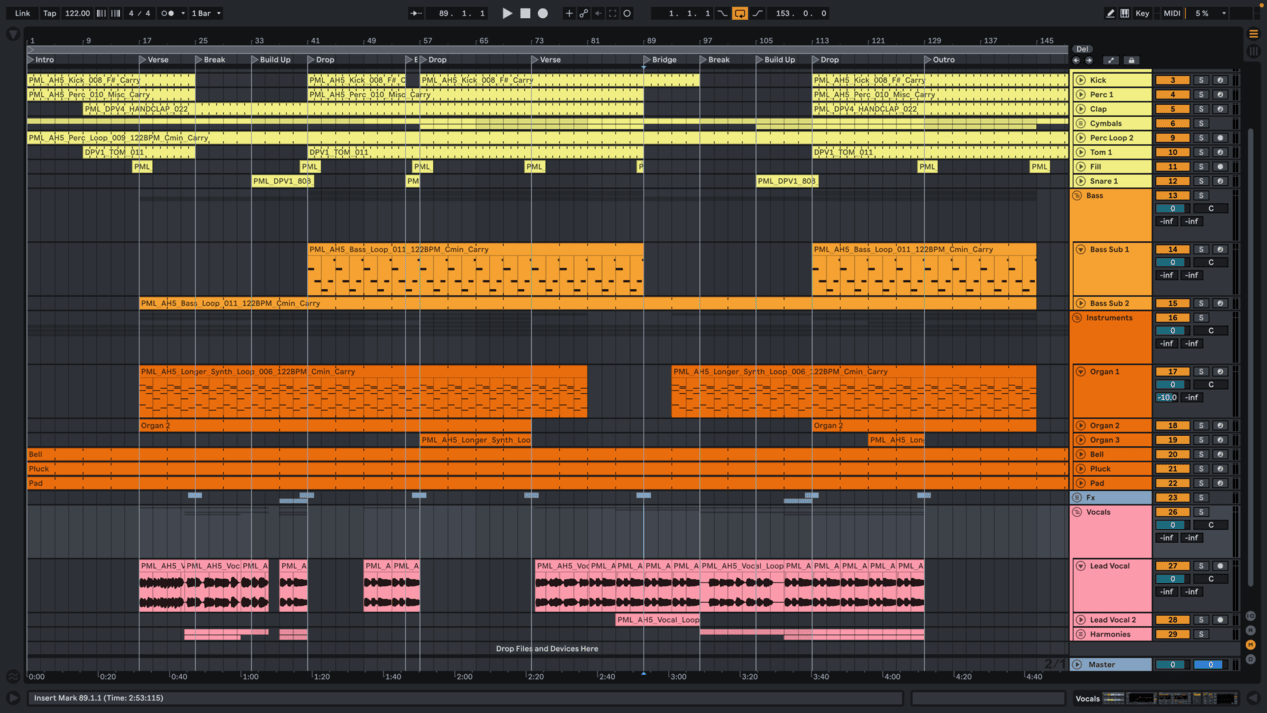Click the Link button
Screen dimensions: 1267x713
tap(22, 13)
